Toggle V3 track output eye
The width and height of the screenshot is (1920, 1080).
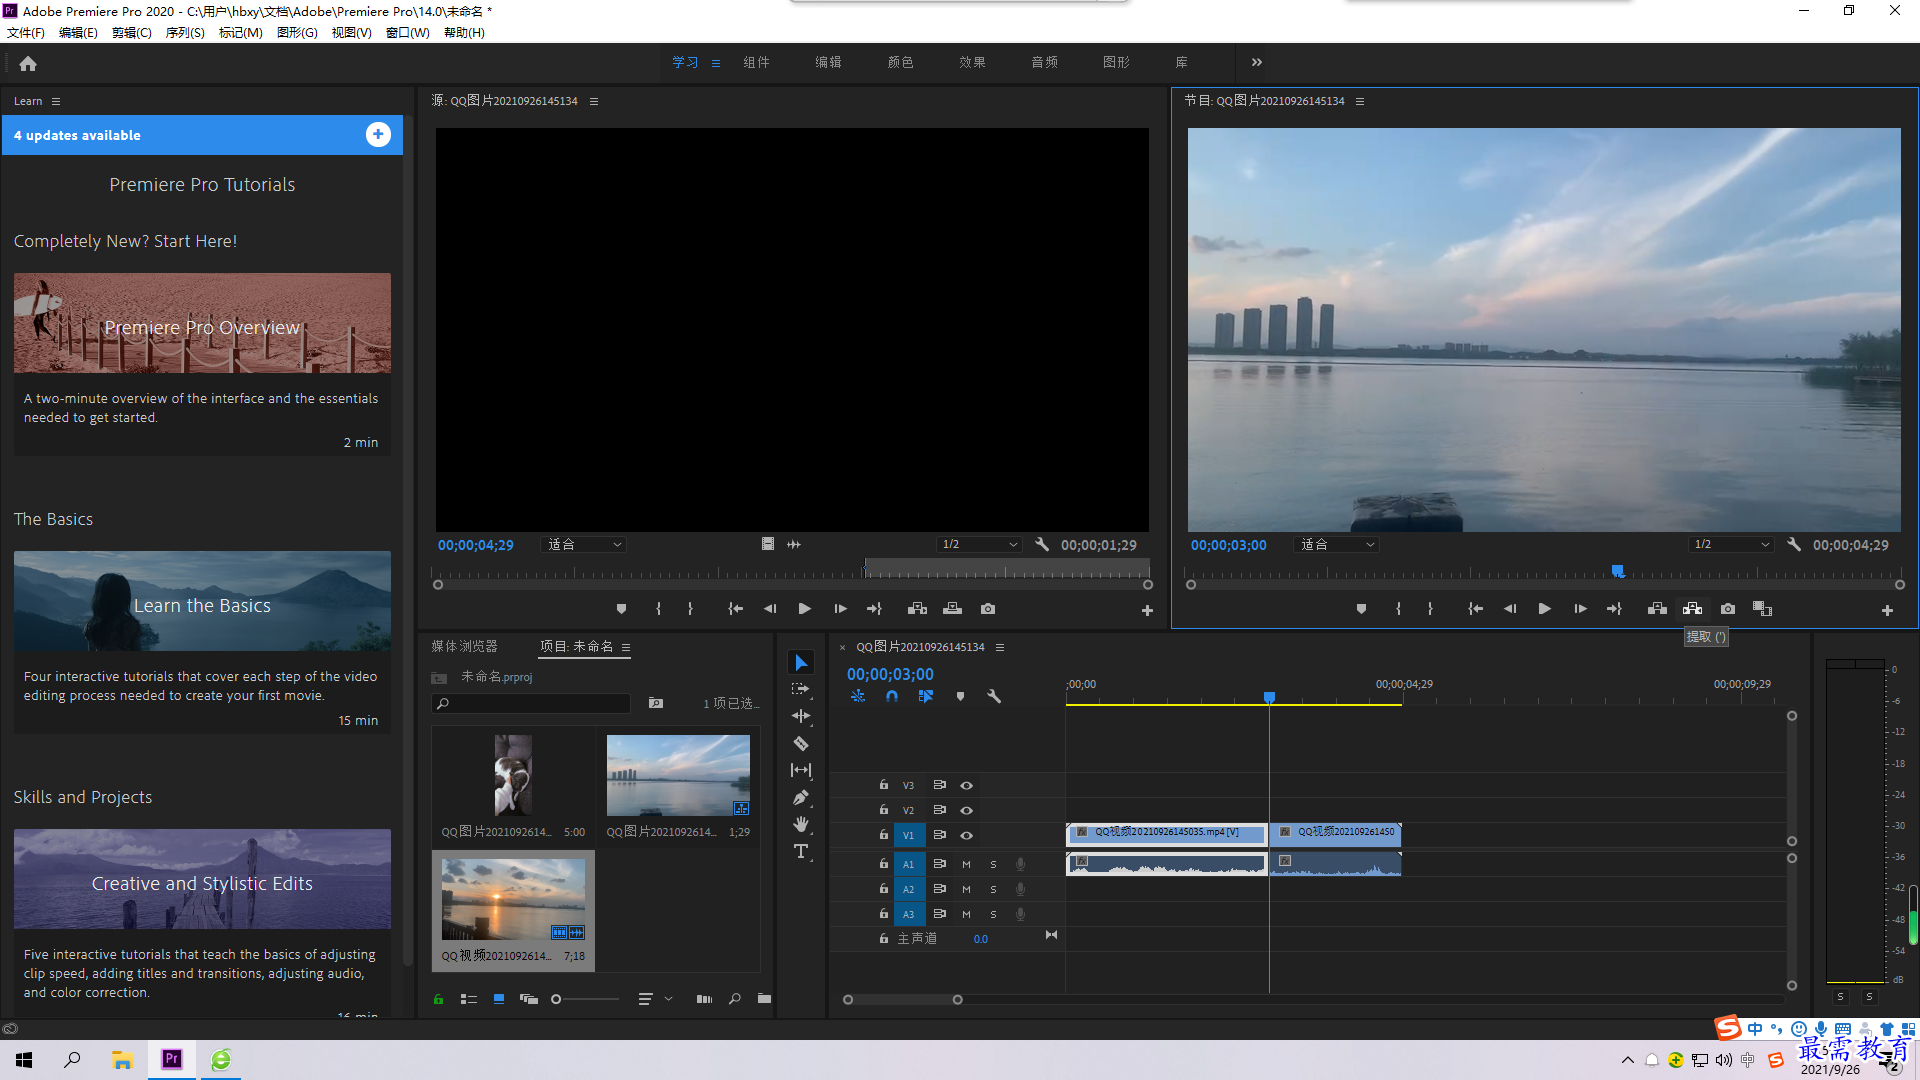[x=967, y=785]
